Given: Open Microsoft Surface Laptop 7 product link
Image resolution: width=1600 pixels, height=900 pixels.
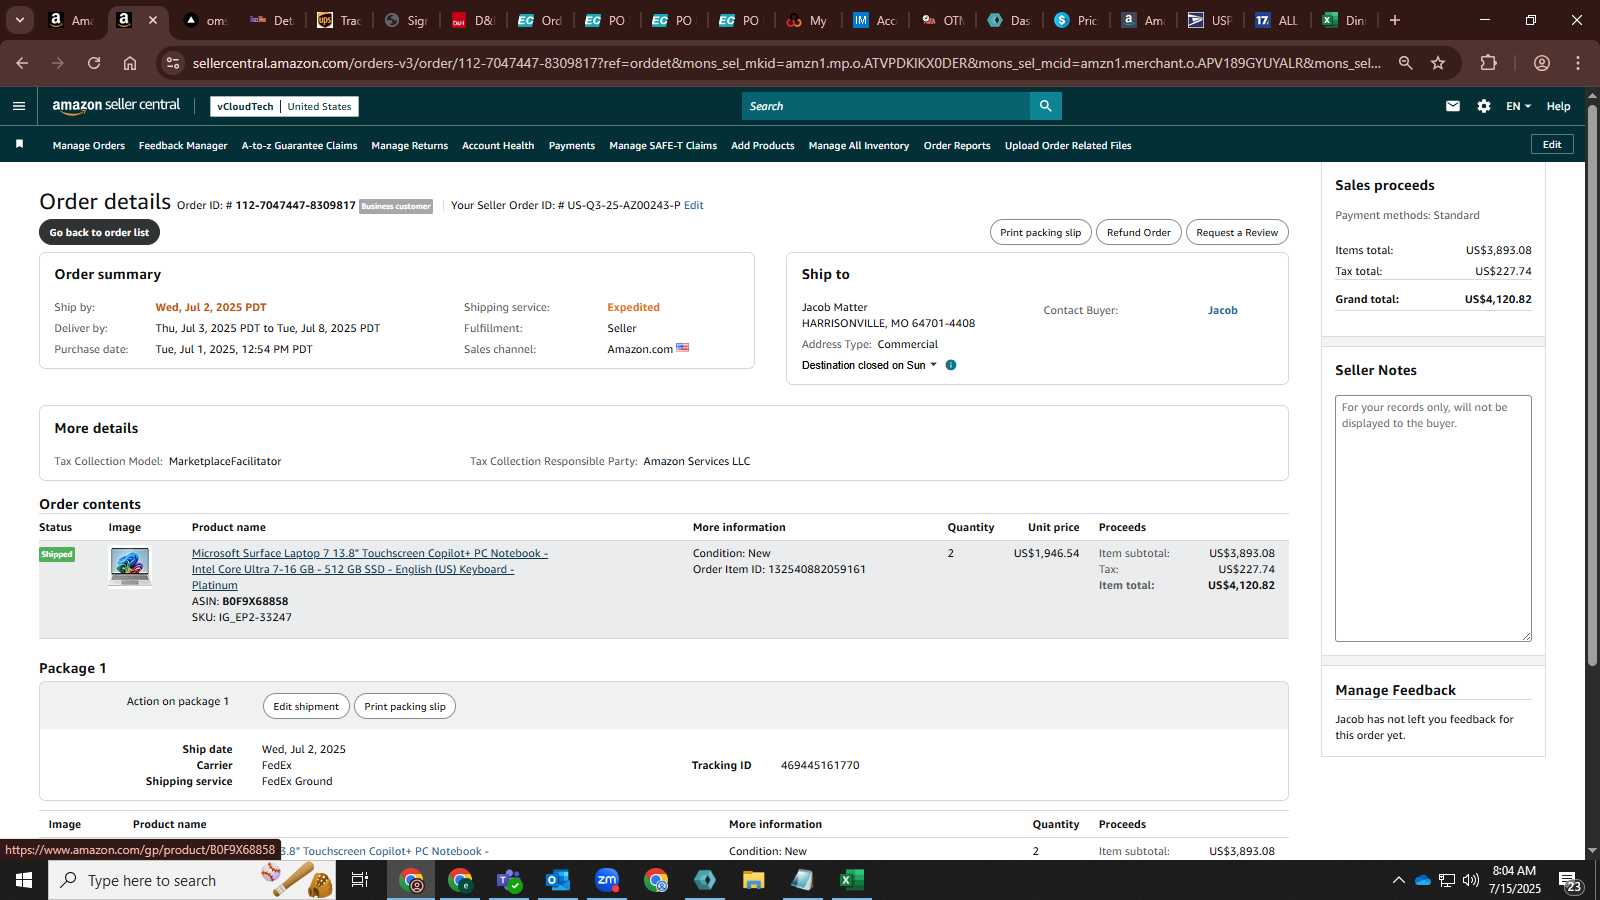Looking at the screenshot, I should point(370,569).
